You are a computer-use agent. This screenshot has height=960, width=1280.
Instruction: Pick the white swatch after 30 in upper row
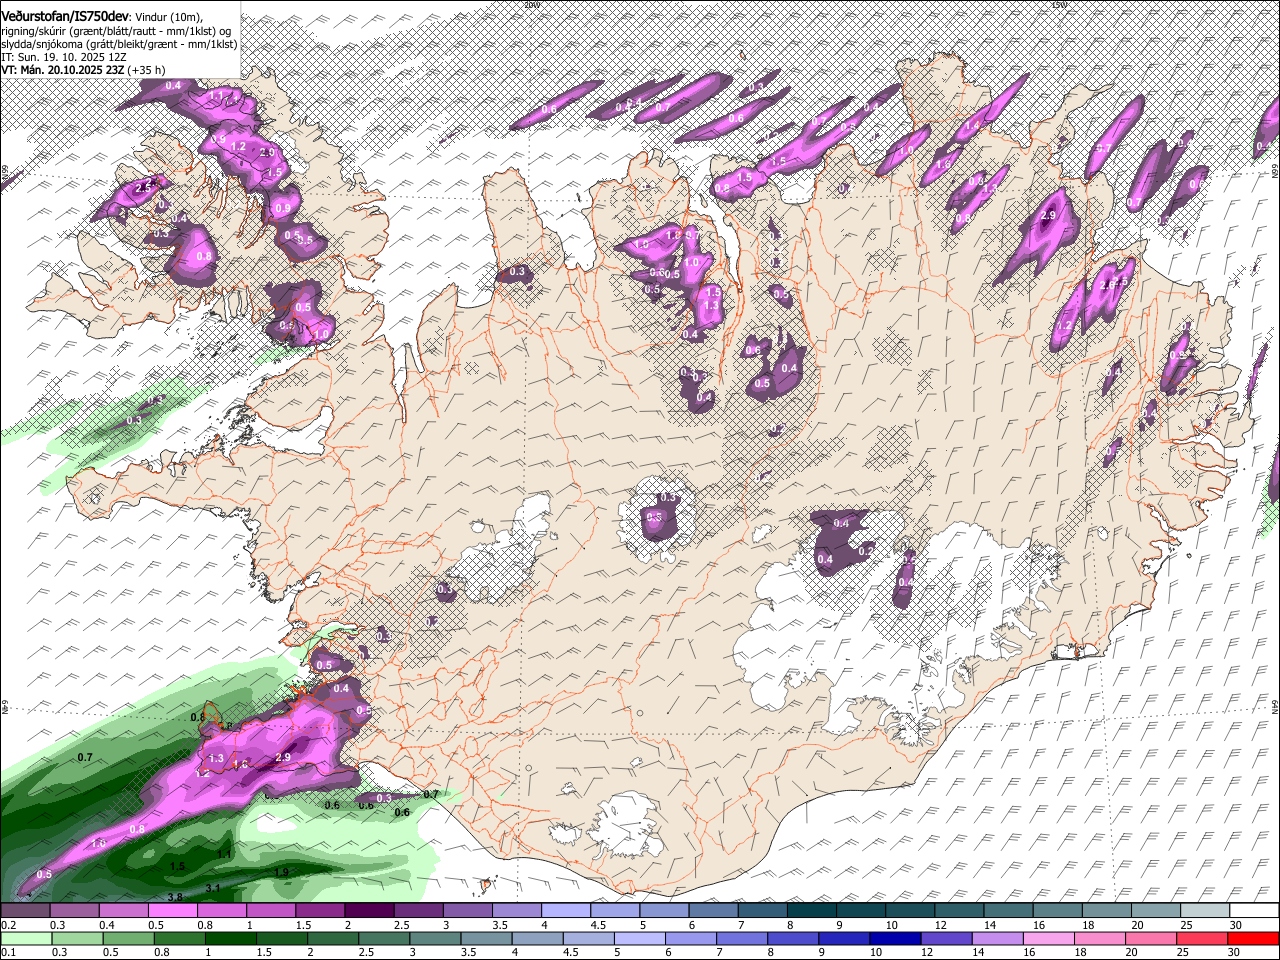pos(1253,911)
